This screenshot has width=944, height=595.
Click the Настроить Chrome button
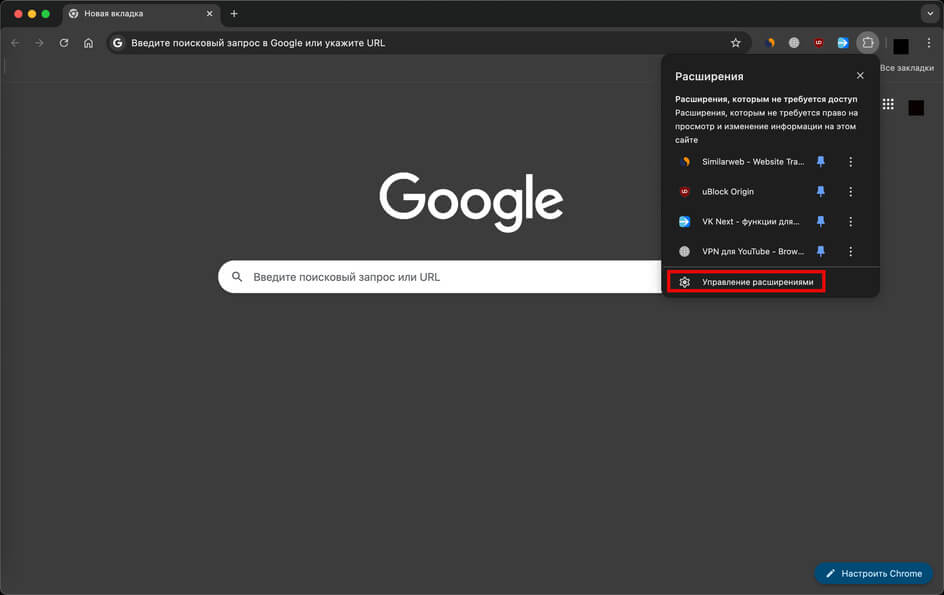874,573
